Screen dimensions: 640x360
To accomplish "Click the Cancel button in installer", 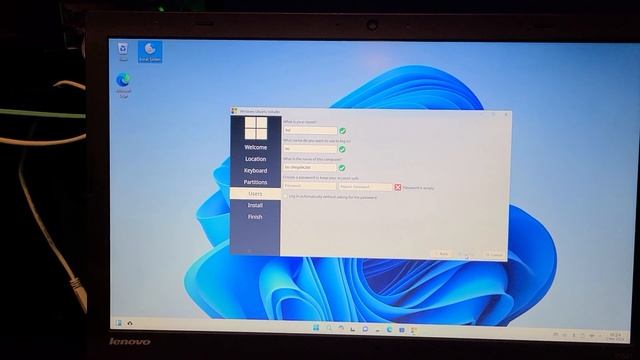I will pos(493,255).
